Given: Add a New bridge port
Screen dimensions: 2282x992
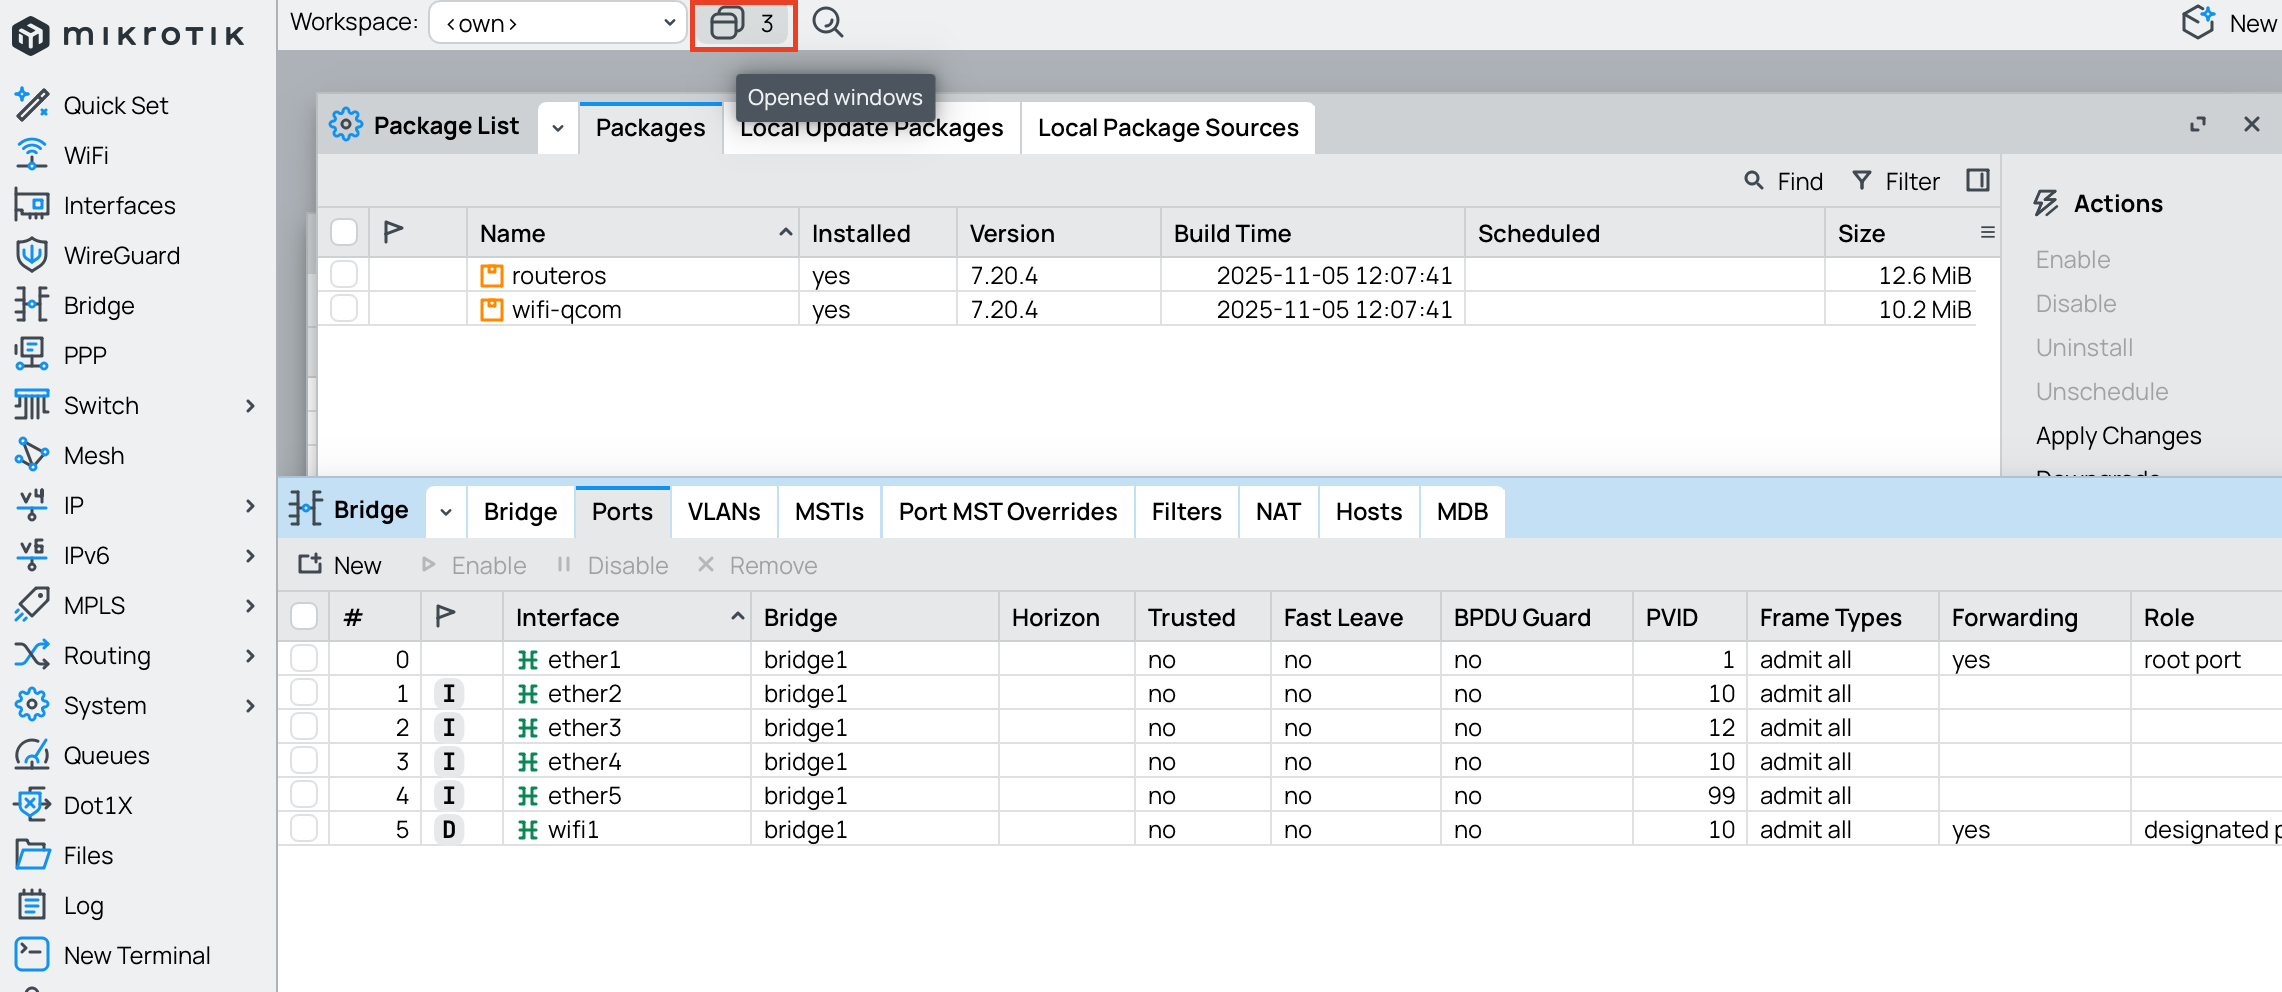Looking at the screenshot, I should 340,565.
